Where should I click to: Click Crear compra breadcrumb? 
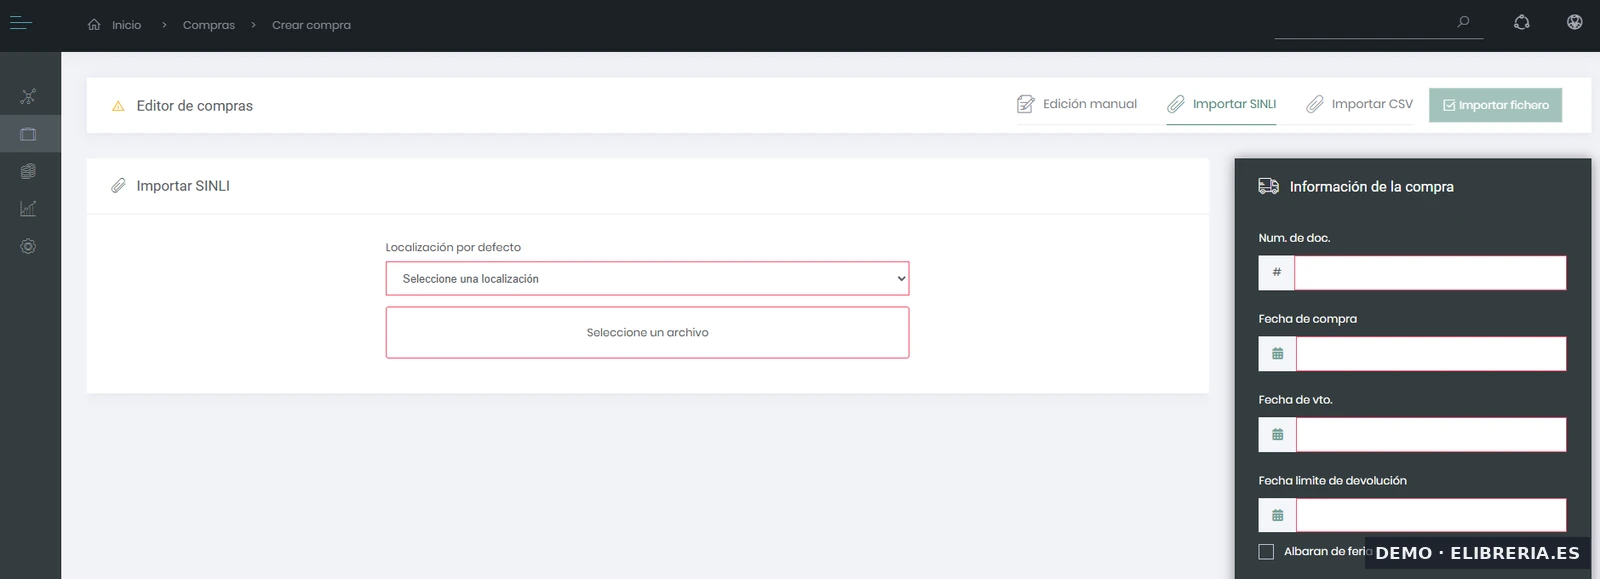[x=311, y=25]
